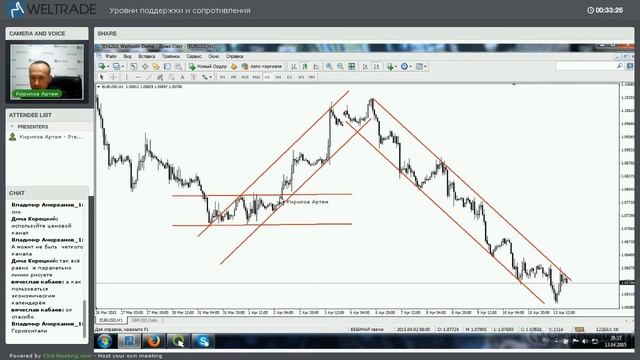The image size is (640, 360).
Task: Toggle chart auto scroll icon
Action: [x=366, y=66]
